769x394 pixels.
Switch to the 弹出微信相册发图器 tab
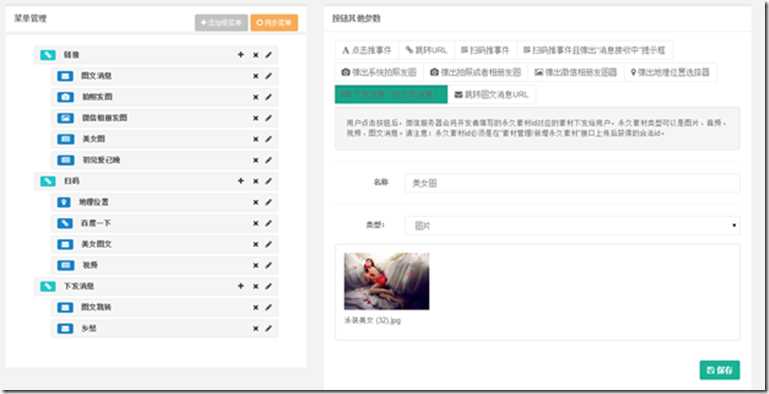point(576,72)
